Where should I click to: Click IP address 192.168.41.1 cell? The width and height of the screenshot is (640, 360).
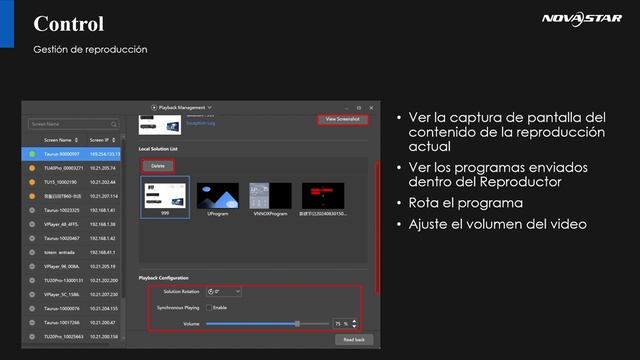click(x=102, y=253)
